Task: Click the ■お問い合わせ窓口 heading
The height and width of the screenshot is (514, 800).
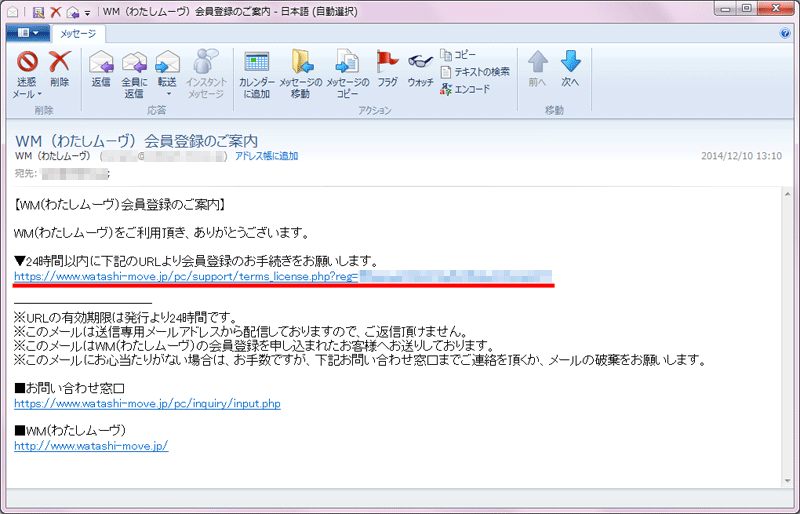Action: click(69, 388)
